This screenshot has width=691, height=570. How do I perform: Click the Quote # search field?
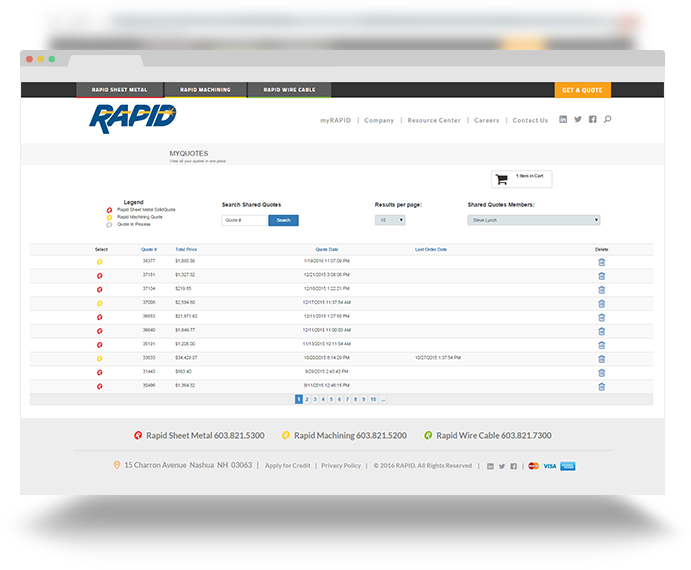(x=245, y=220)
